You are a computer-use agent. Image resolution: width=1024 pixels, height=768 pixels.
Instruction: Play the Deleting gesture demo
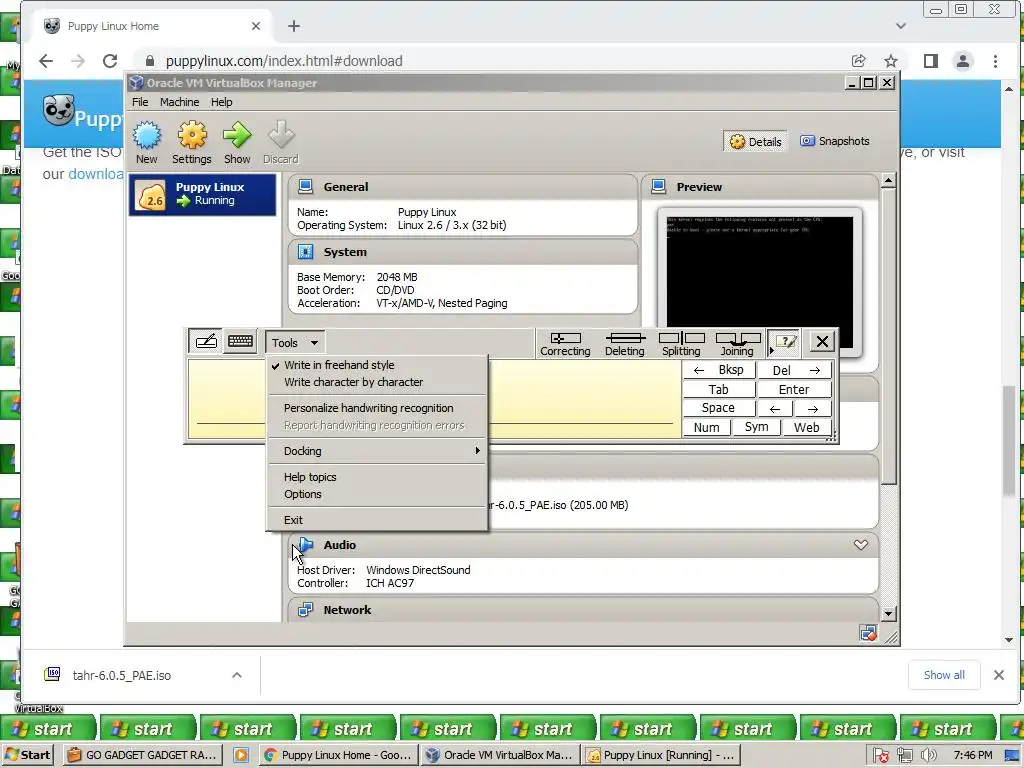pos(625,344)
